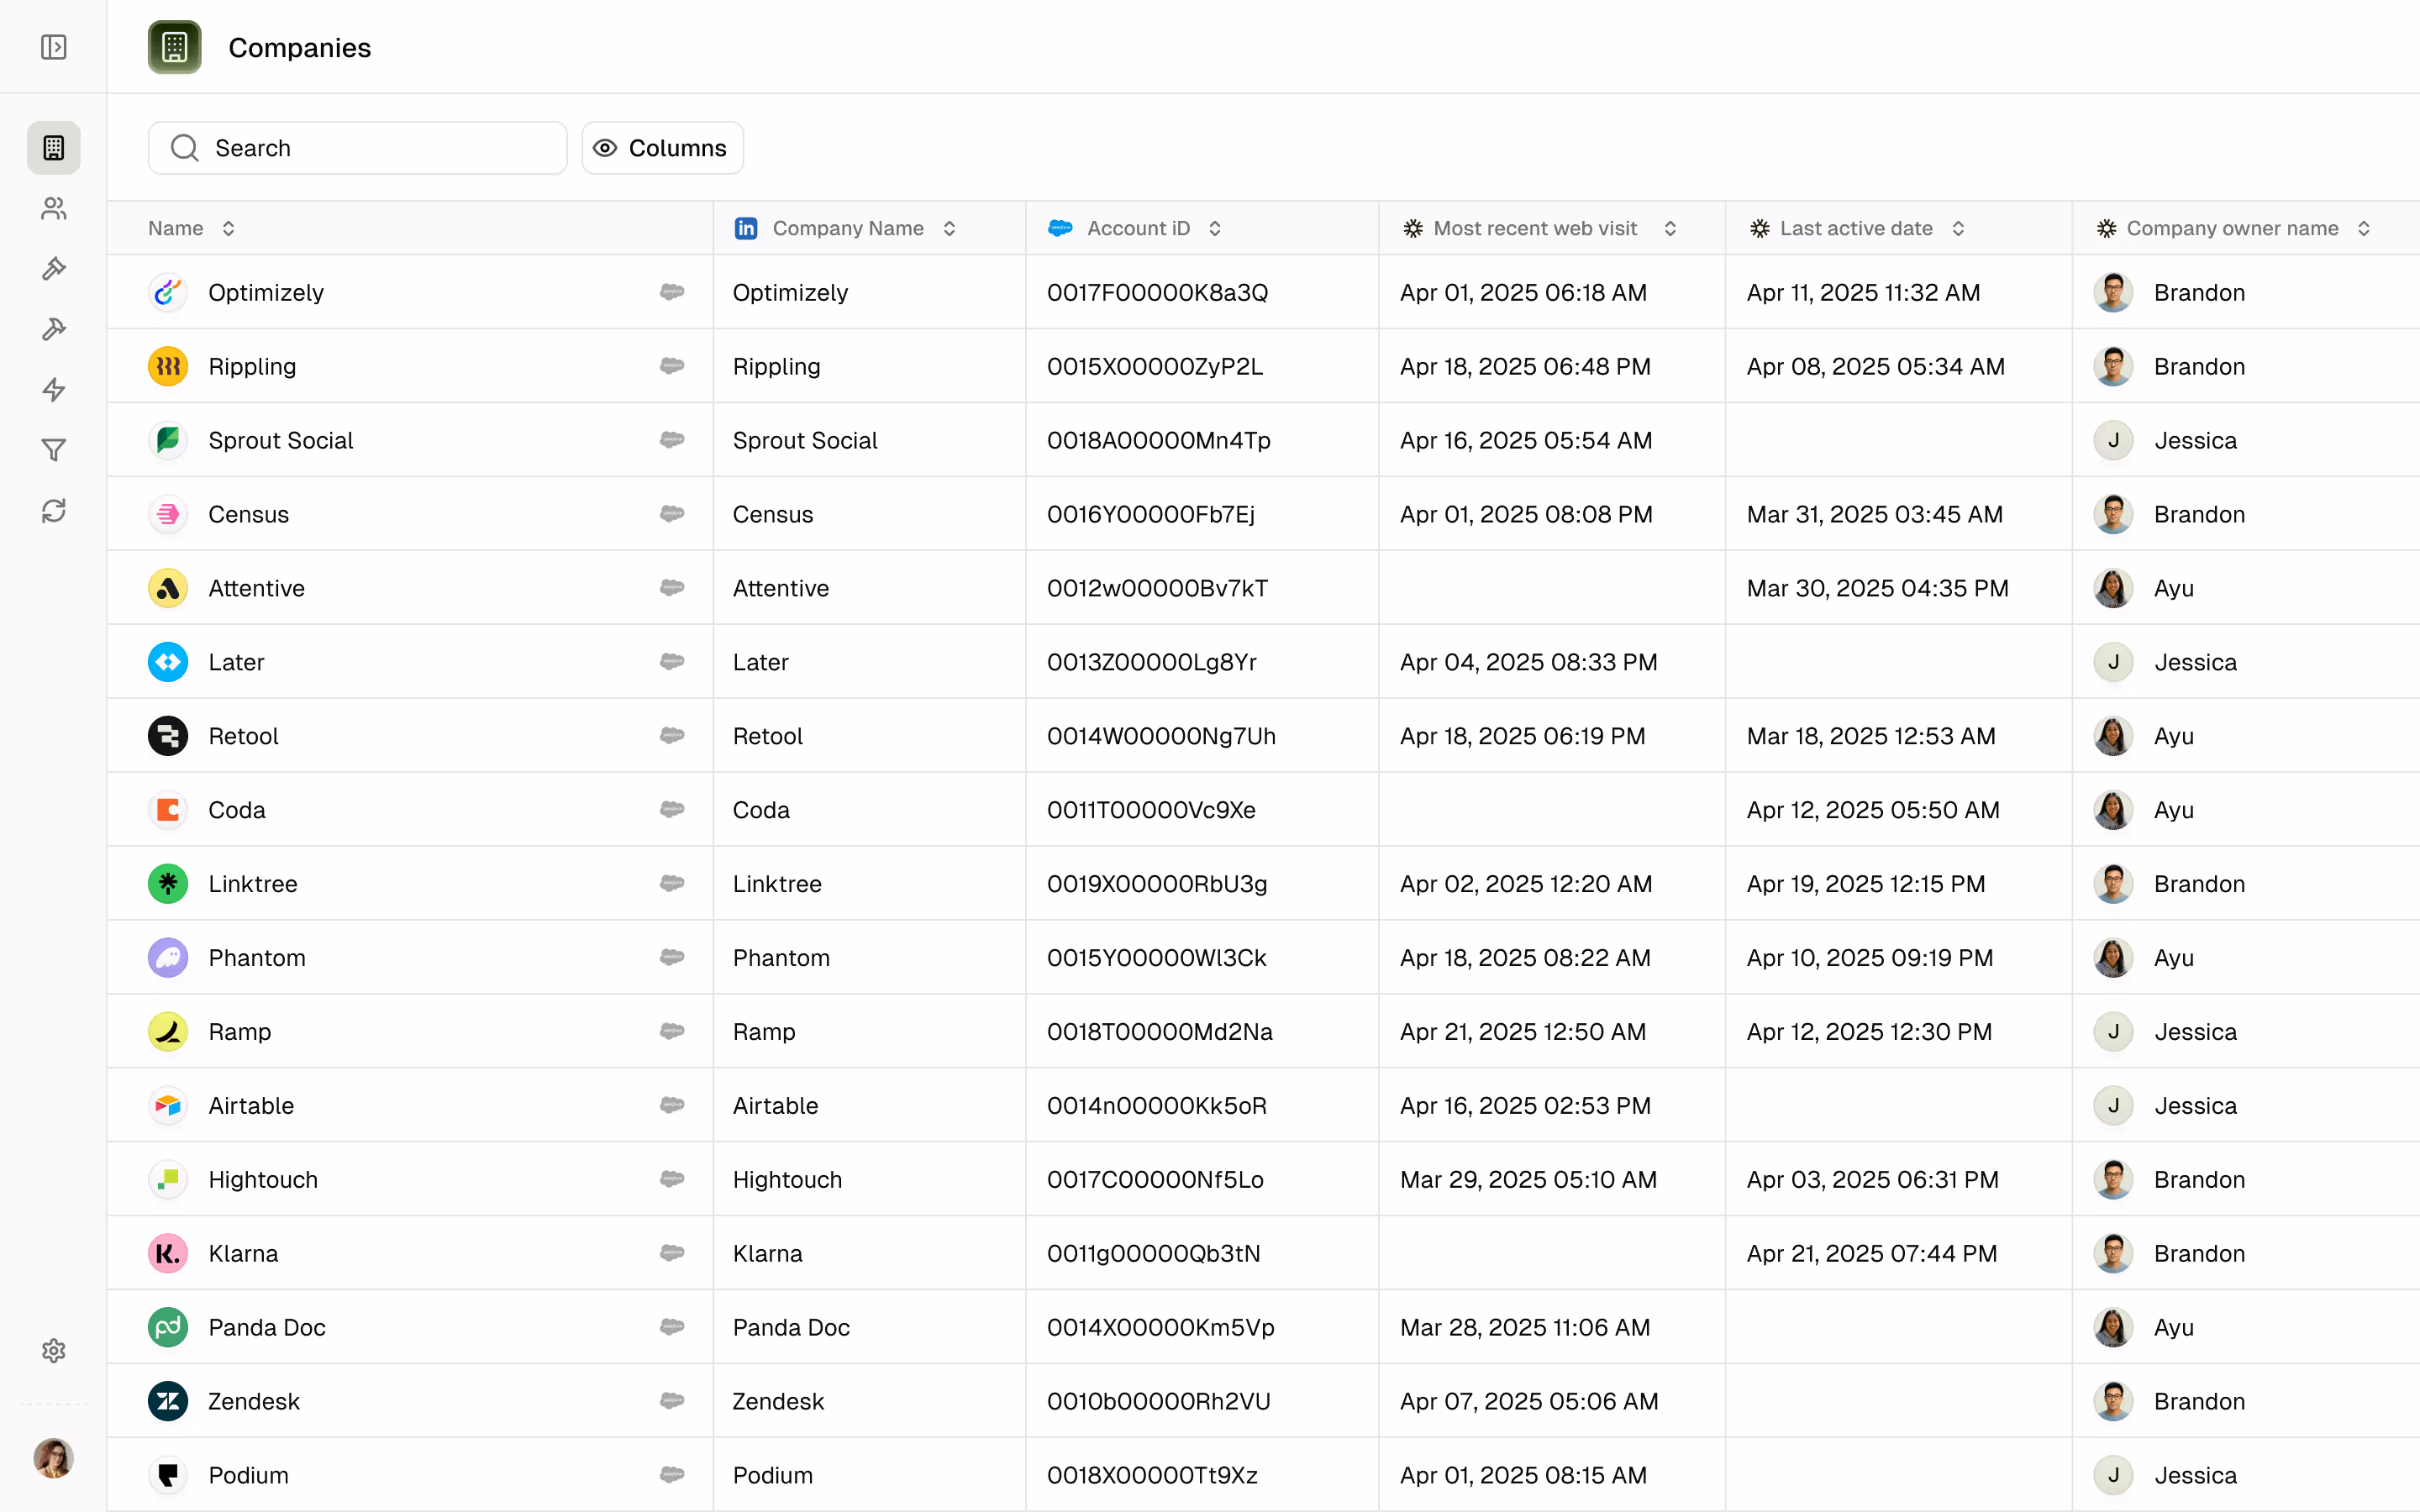Viewport: 2420px width, 1512px height.
Task: Click the Ramp logo icon
Action: coord(168,1032)
